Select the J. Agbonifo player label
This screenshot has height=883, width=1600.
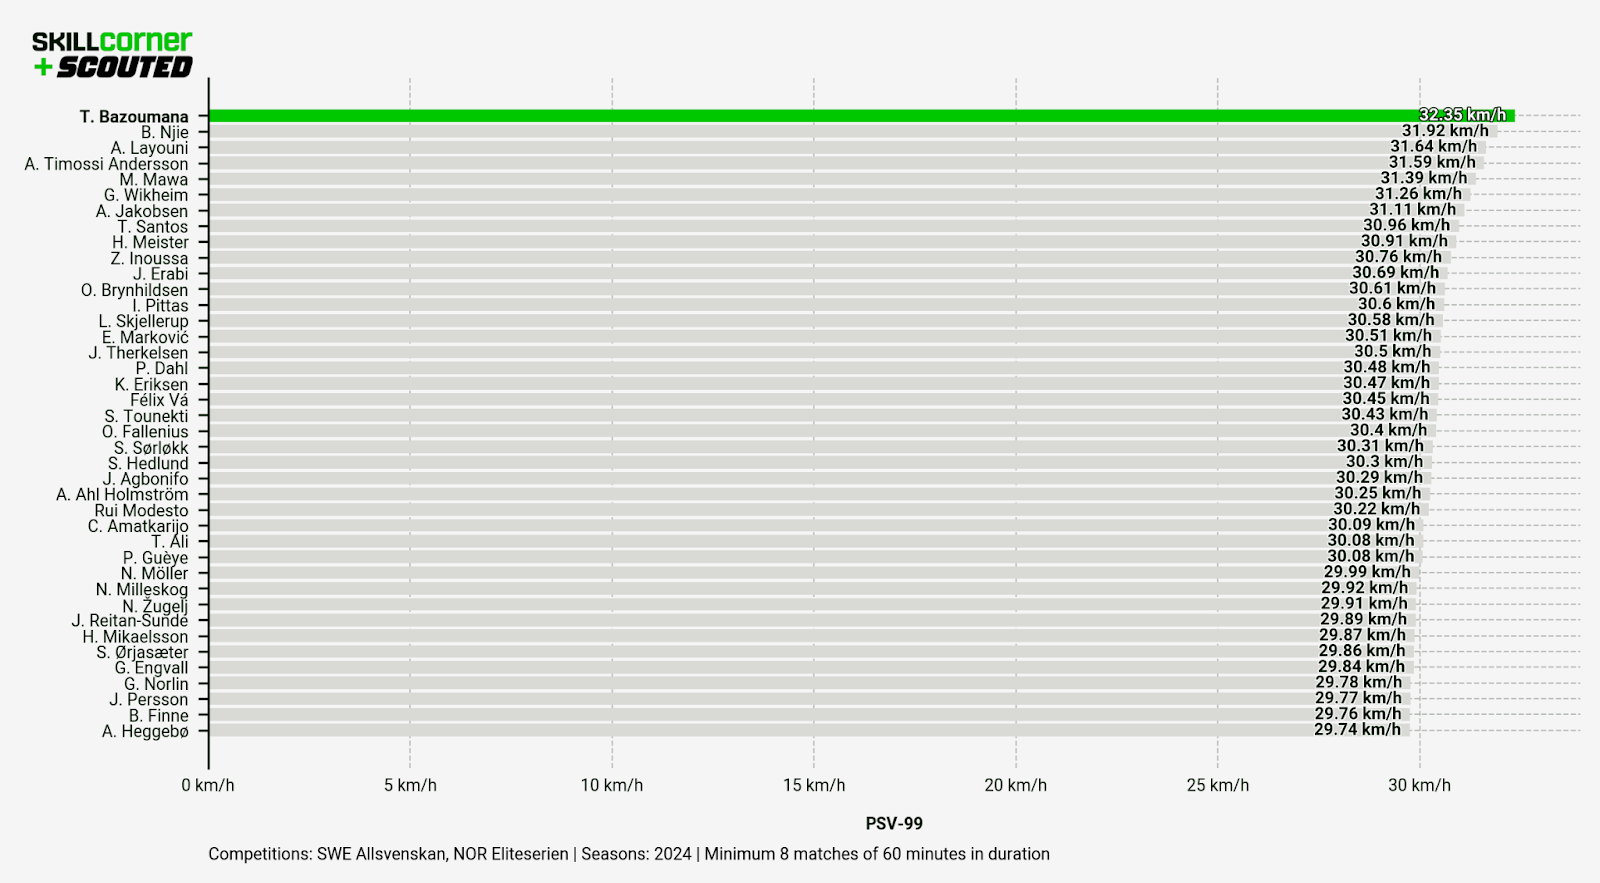tap(145, 479)
